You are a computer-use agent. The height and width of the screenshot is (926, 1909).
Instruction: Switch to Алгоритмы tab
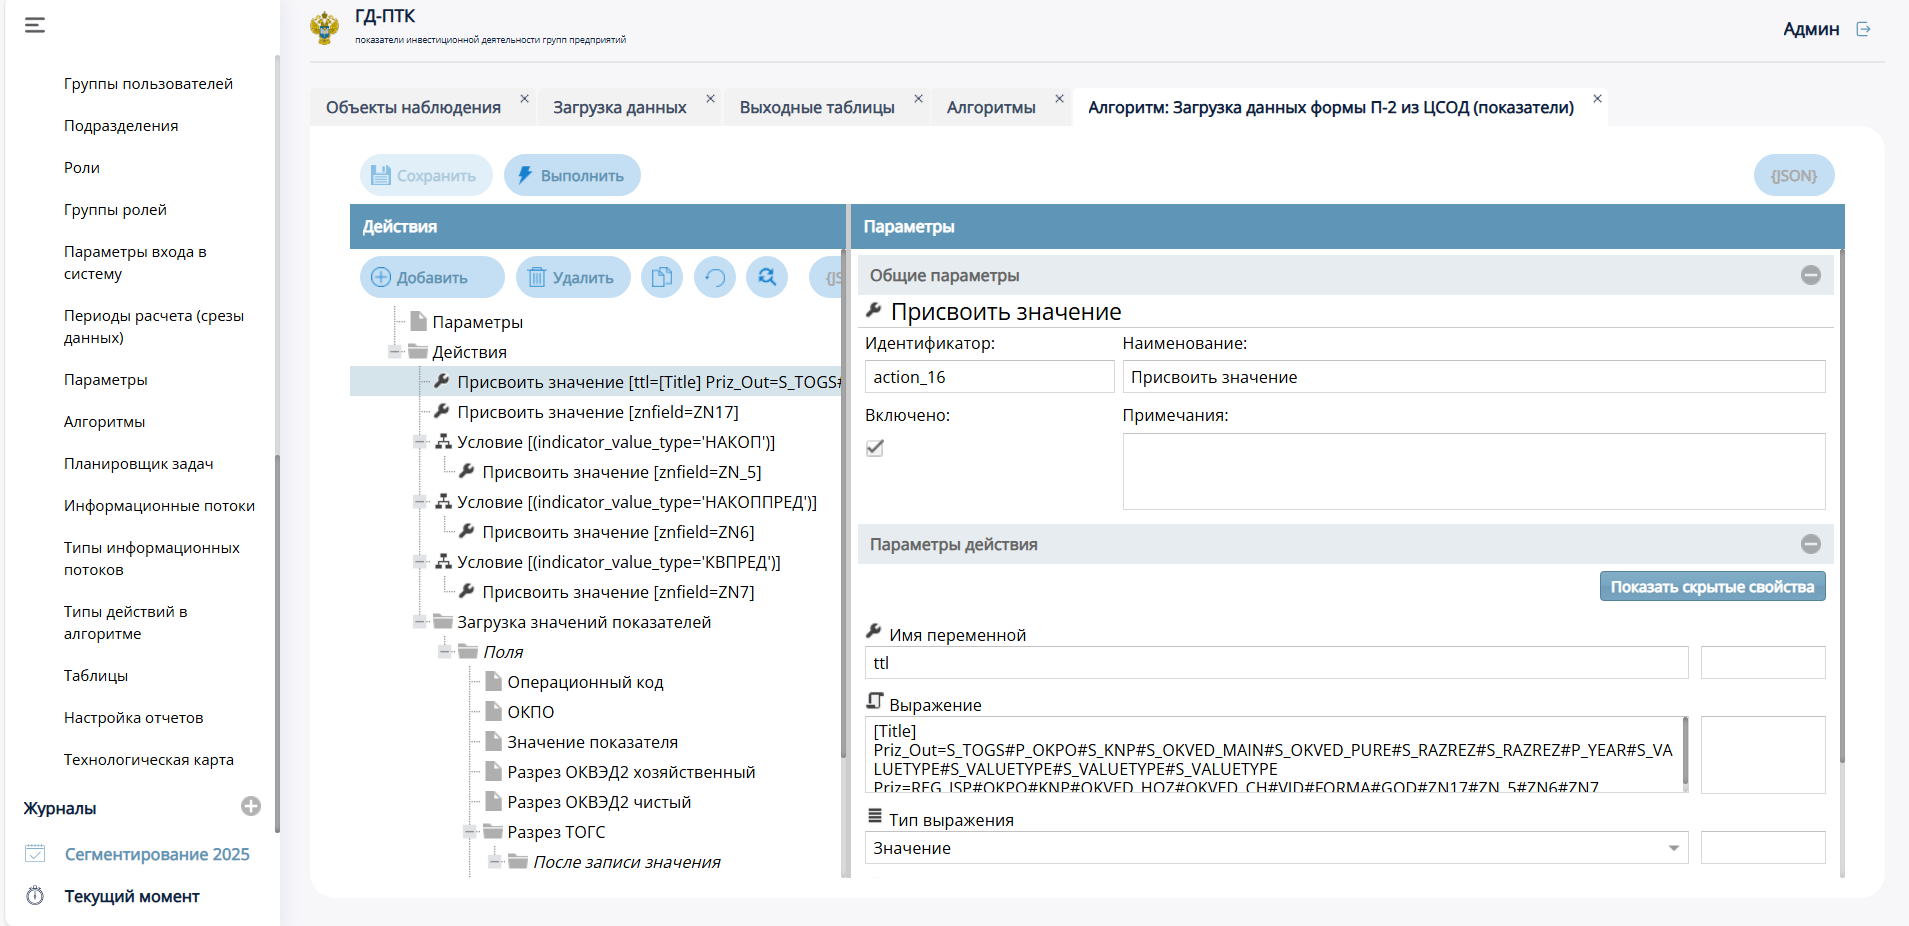(991, 107)
